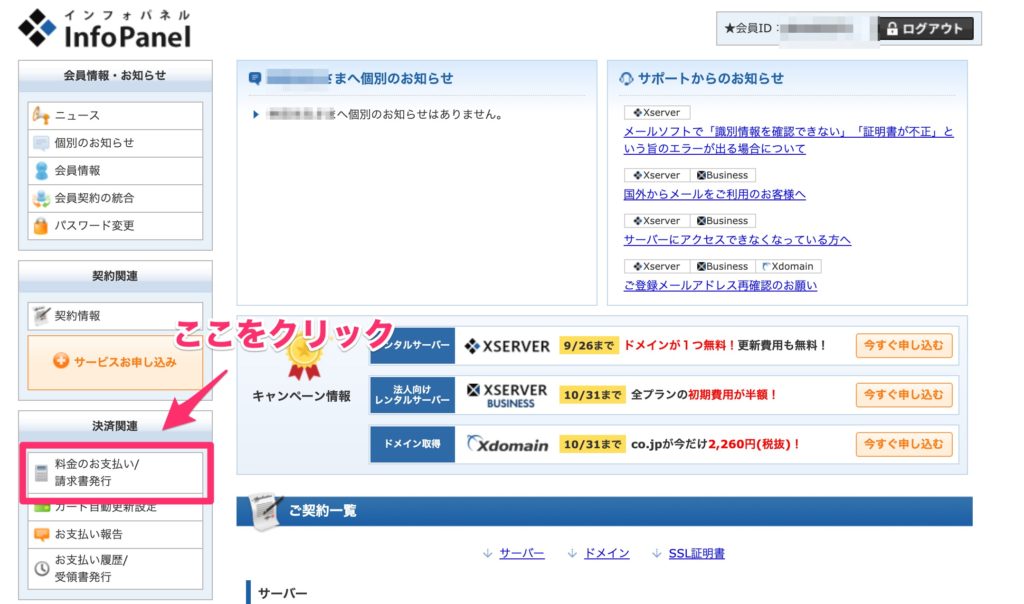Click 今すぐ申し込む in the XSERVER row
This screenshot has width=1024, height=604.
904,345
